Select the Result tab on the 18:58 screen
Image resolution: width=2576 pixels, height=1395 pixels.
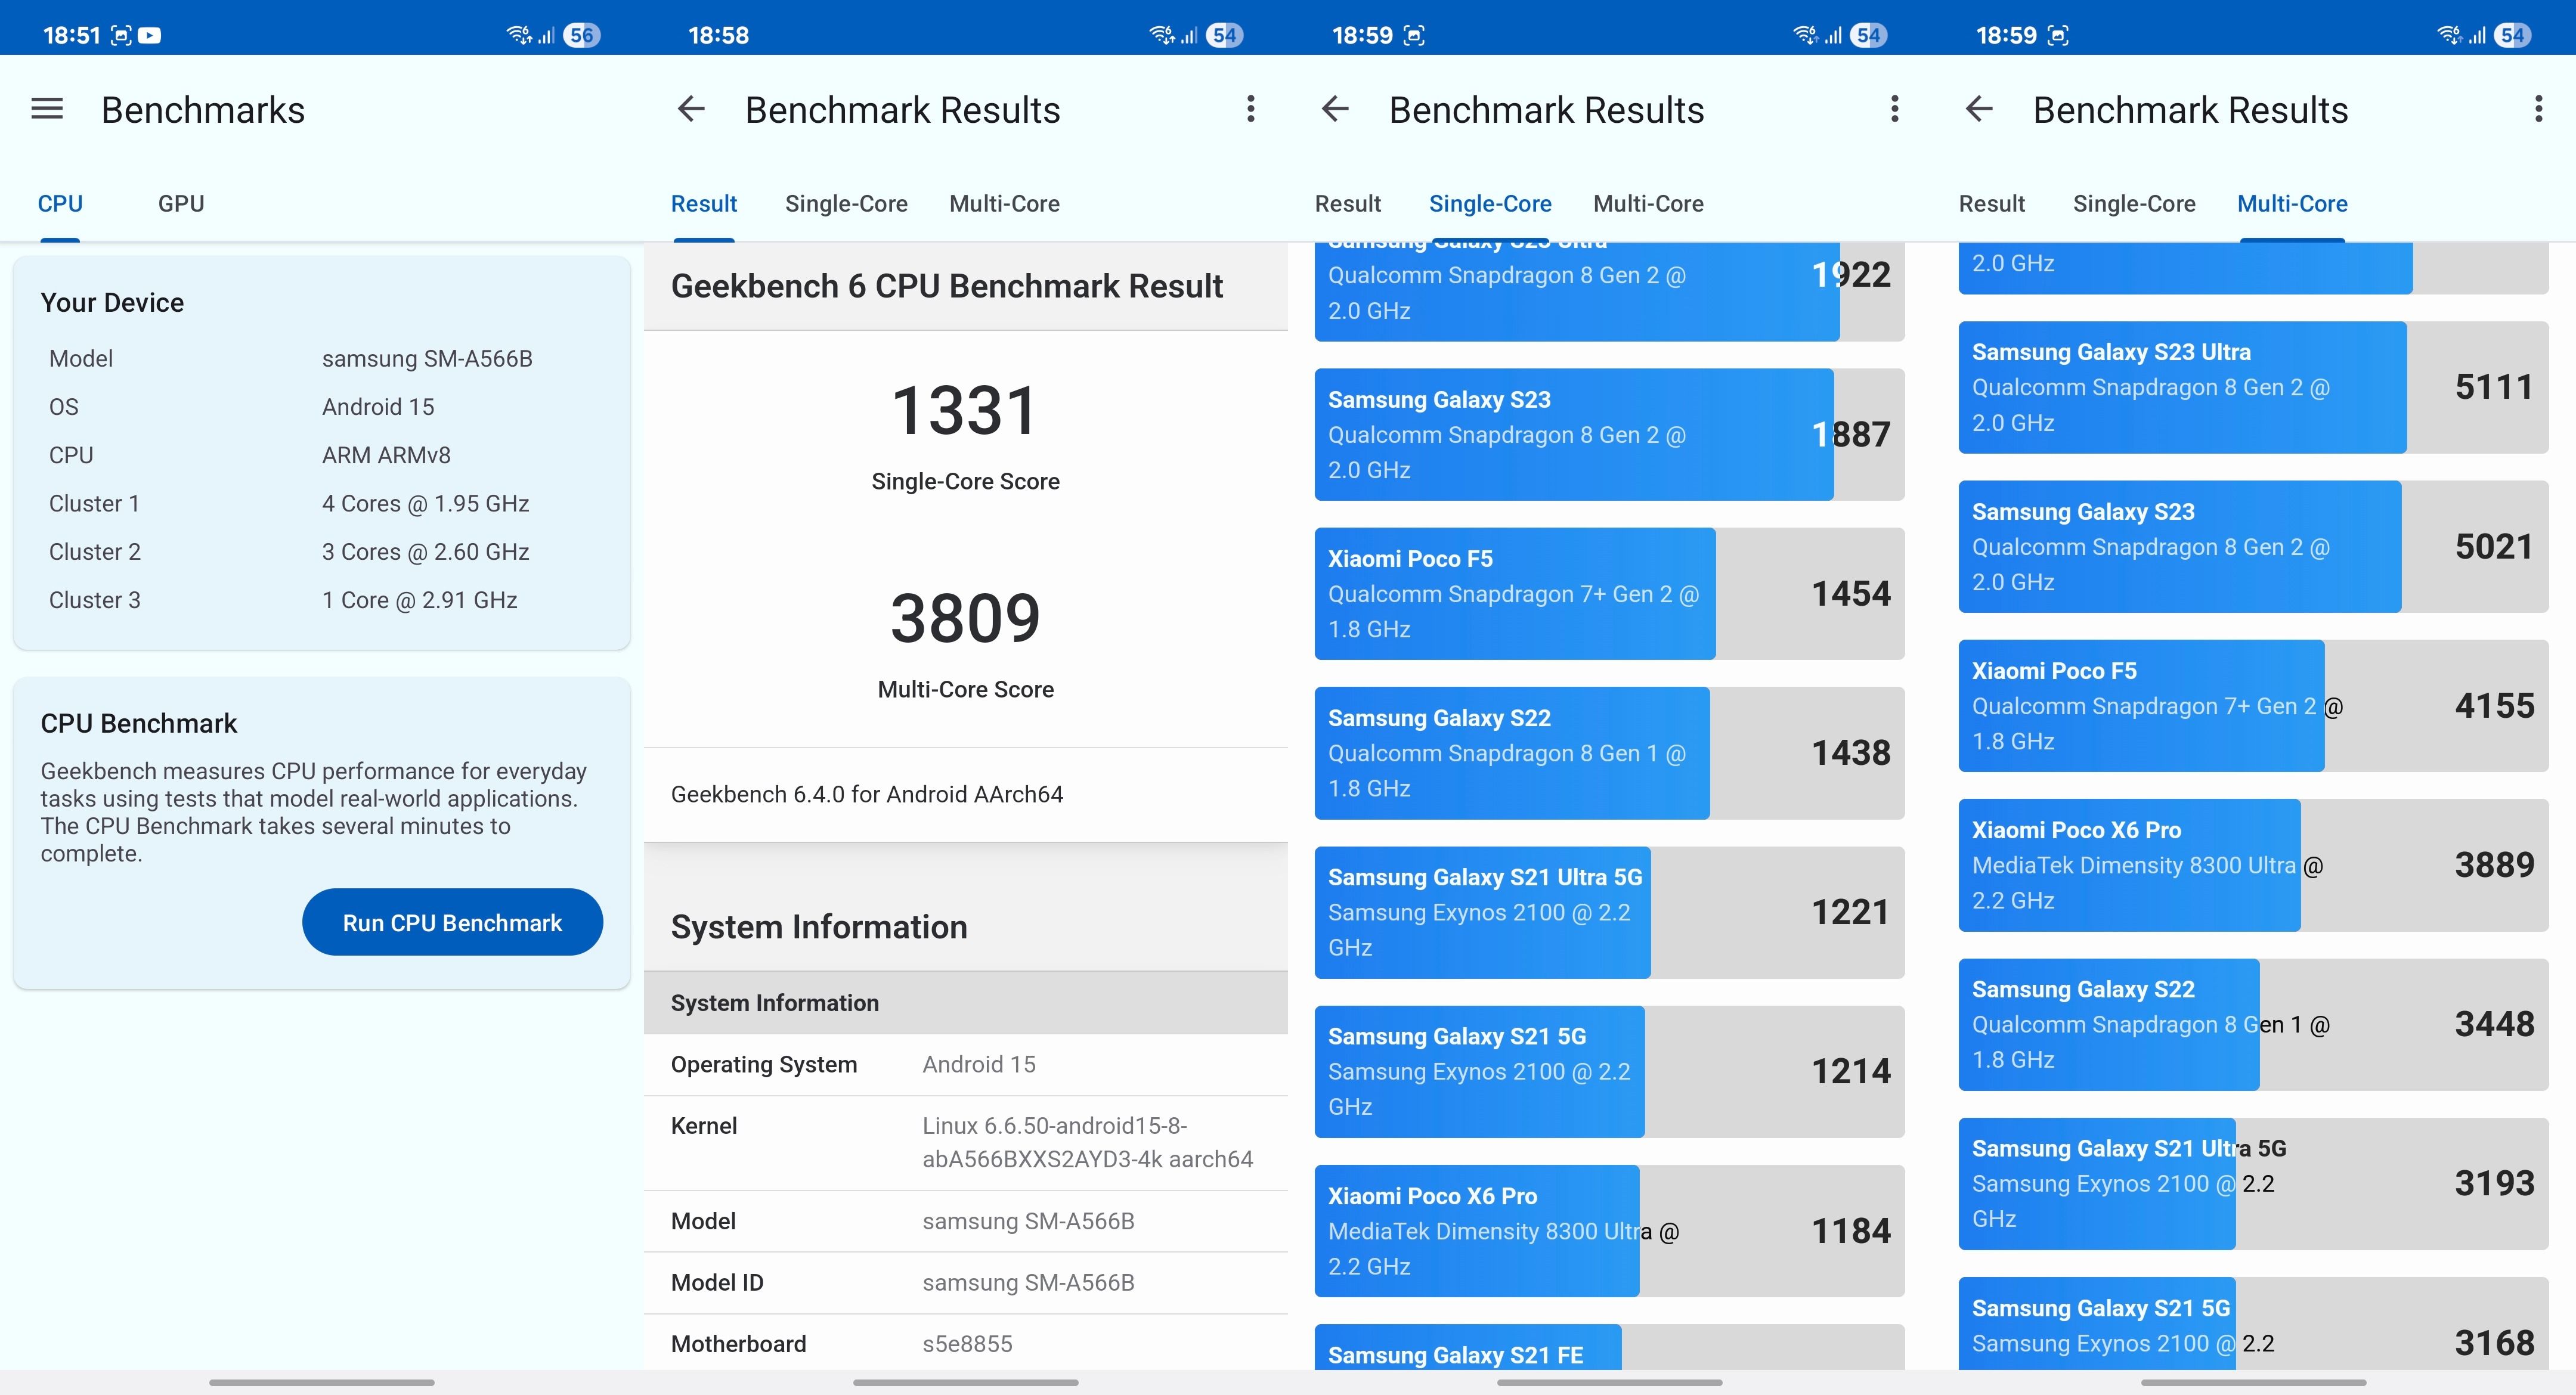[x=704, y=204]
